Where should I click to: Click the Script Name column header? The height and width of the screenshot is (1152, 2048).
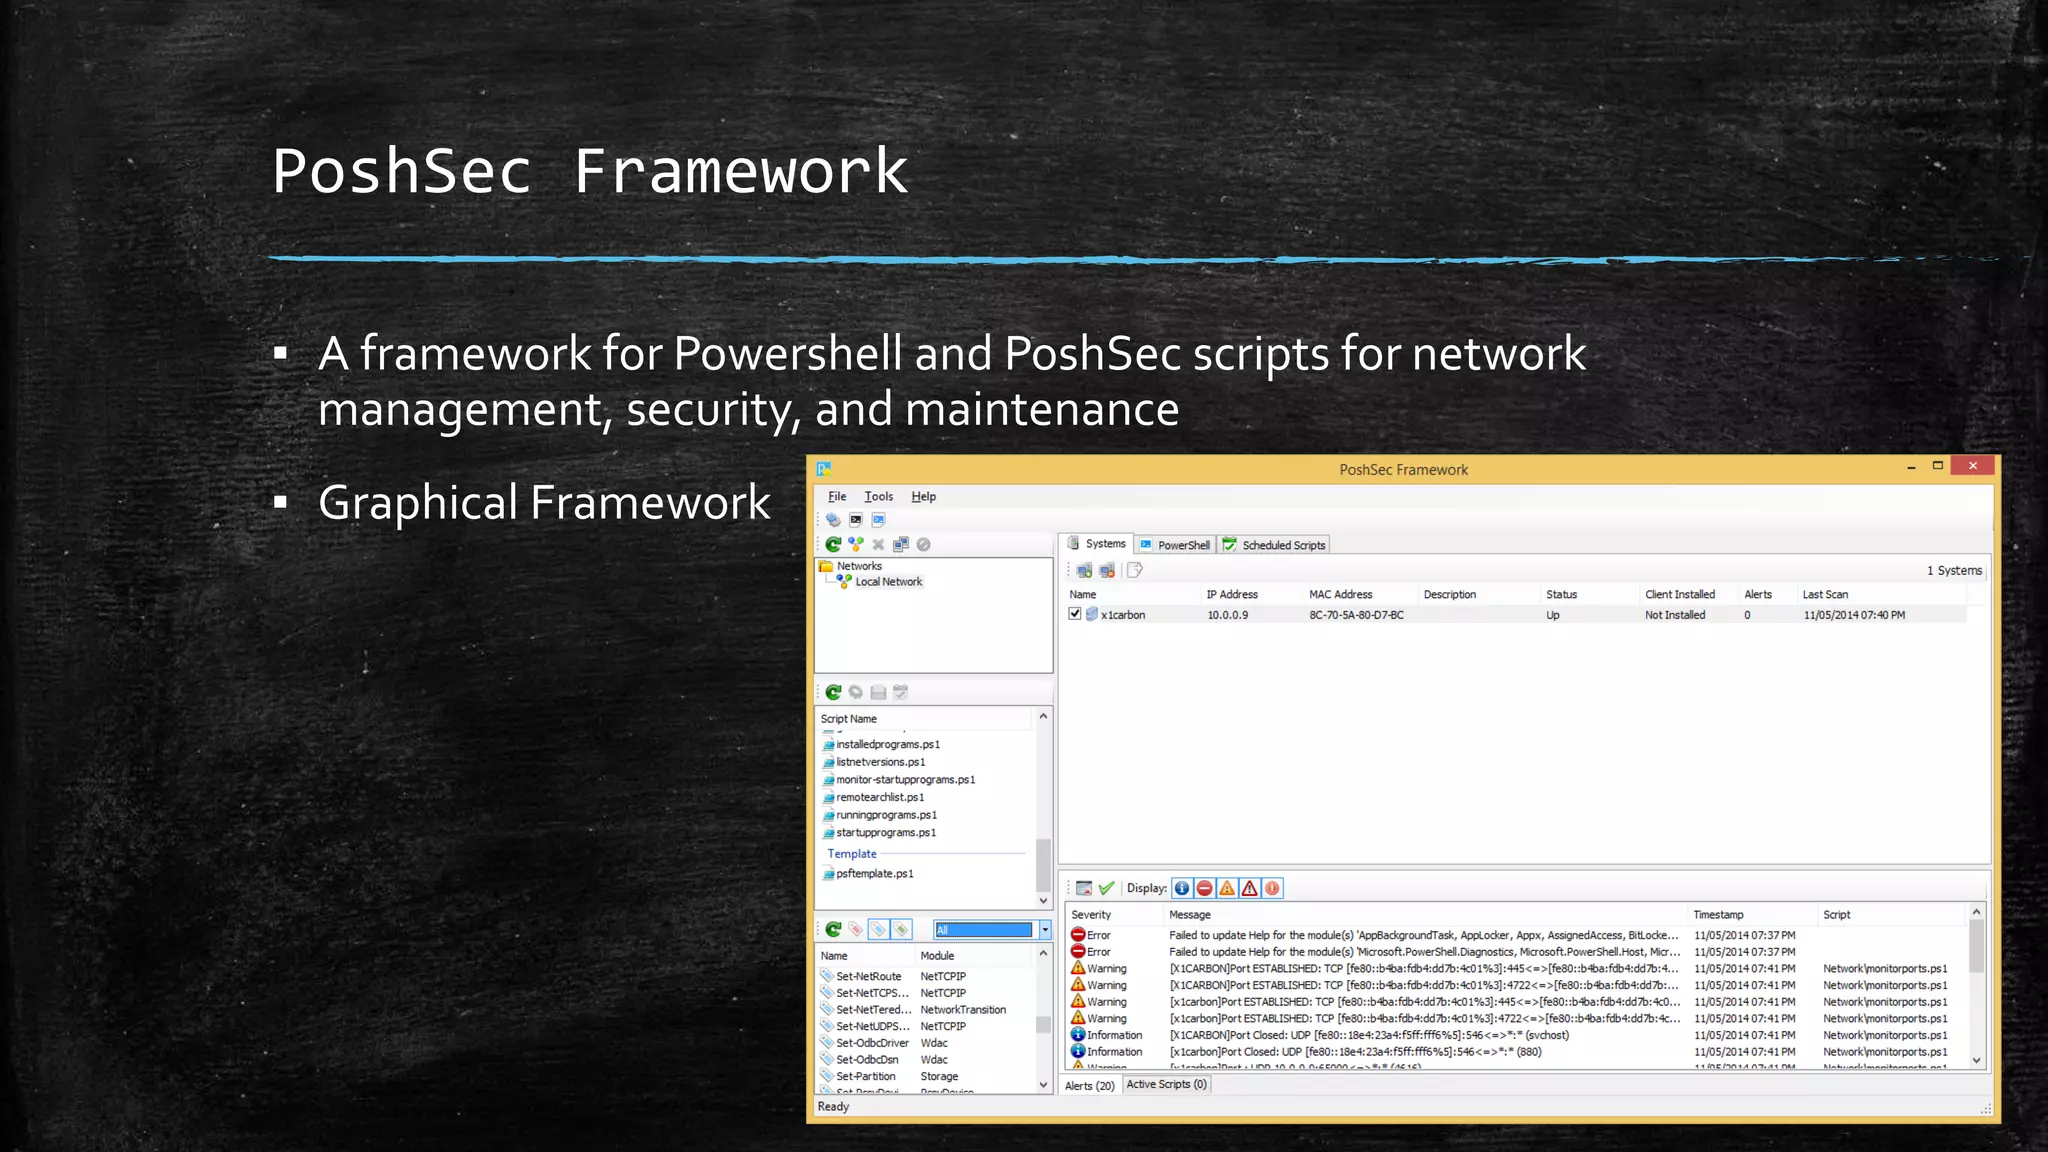pos(924,719)
